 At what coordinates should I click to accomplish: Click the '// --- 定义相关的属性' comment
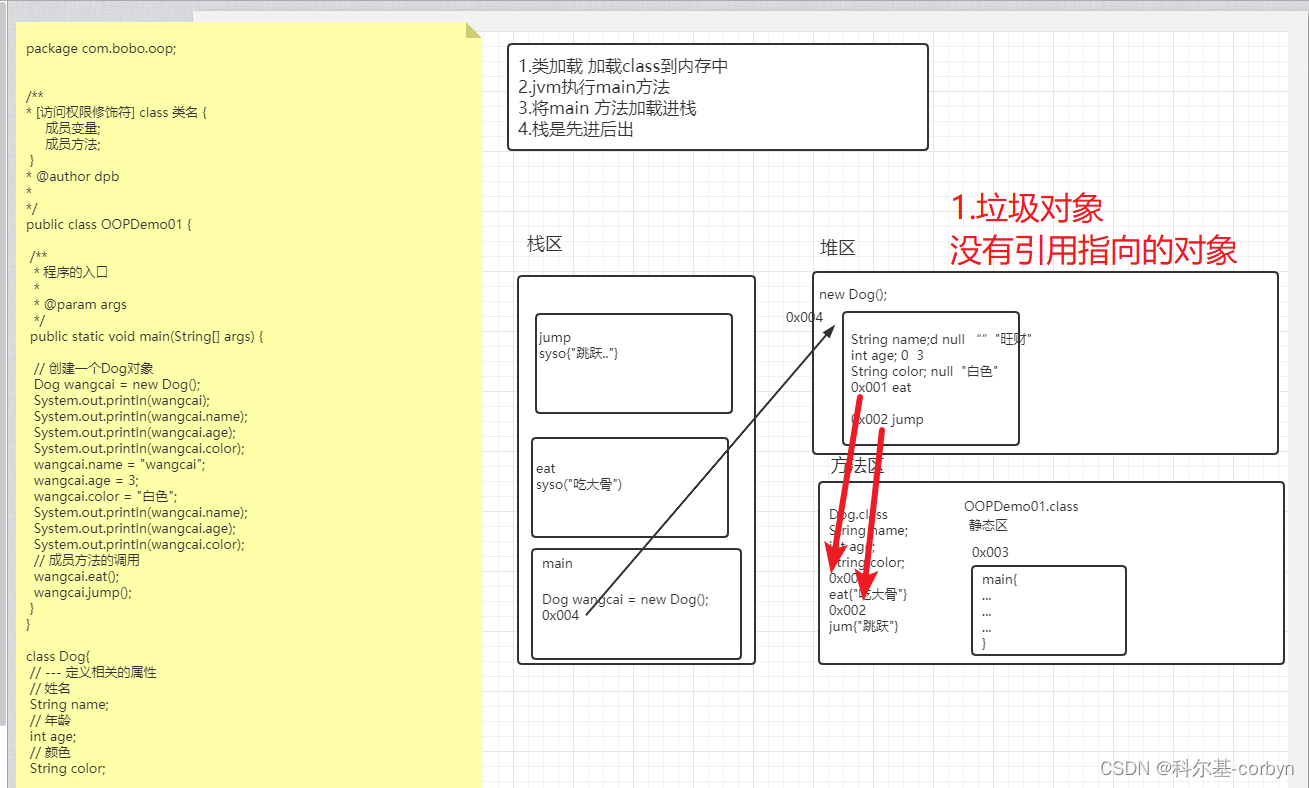93,672
